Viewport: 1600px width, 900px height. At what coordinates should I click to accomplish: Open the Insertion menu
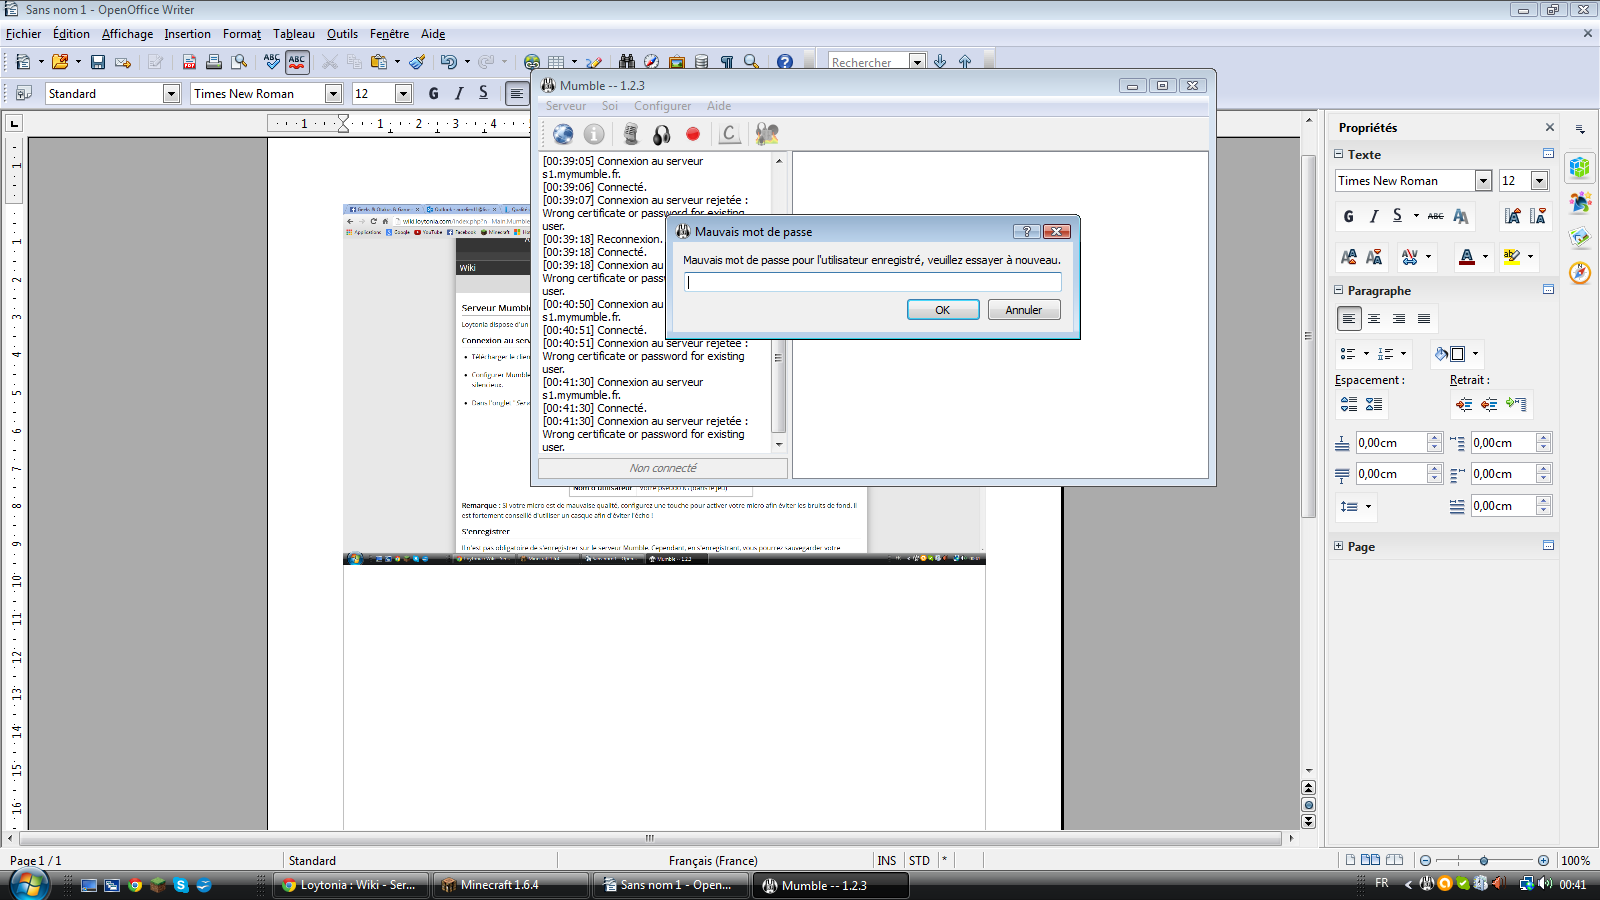(x=187, y=33)
